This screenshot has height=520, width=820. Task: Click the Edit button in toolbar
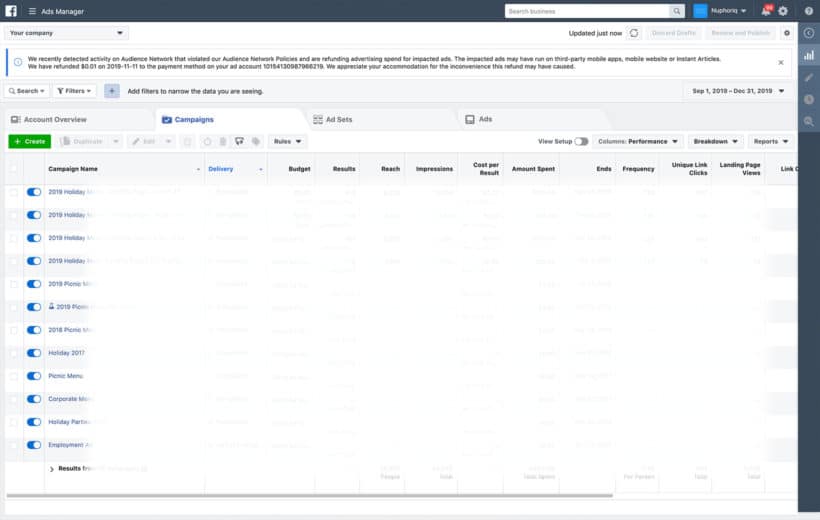tap(144, 141)
